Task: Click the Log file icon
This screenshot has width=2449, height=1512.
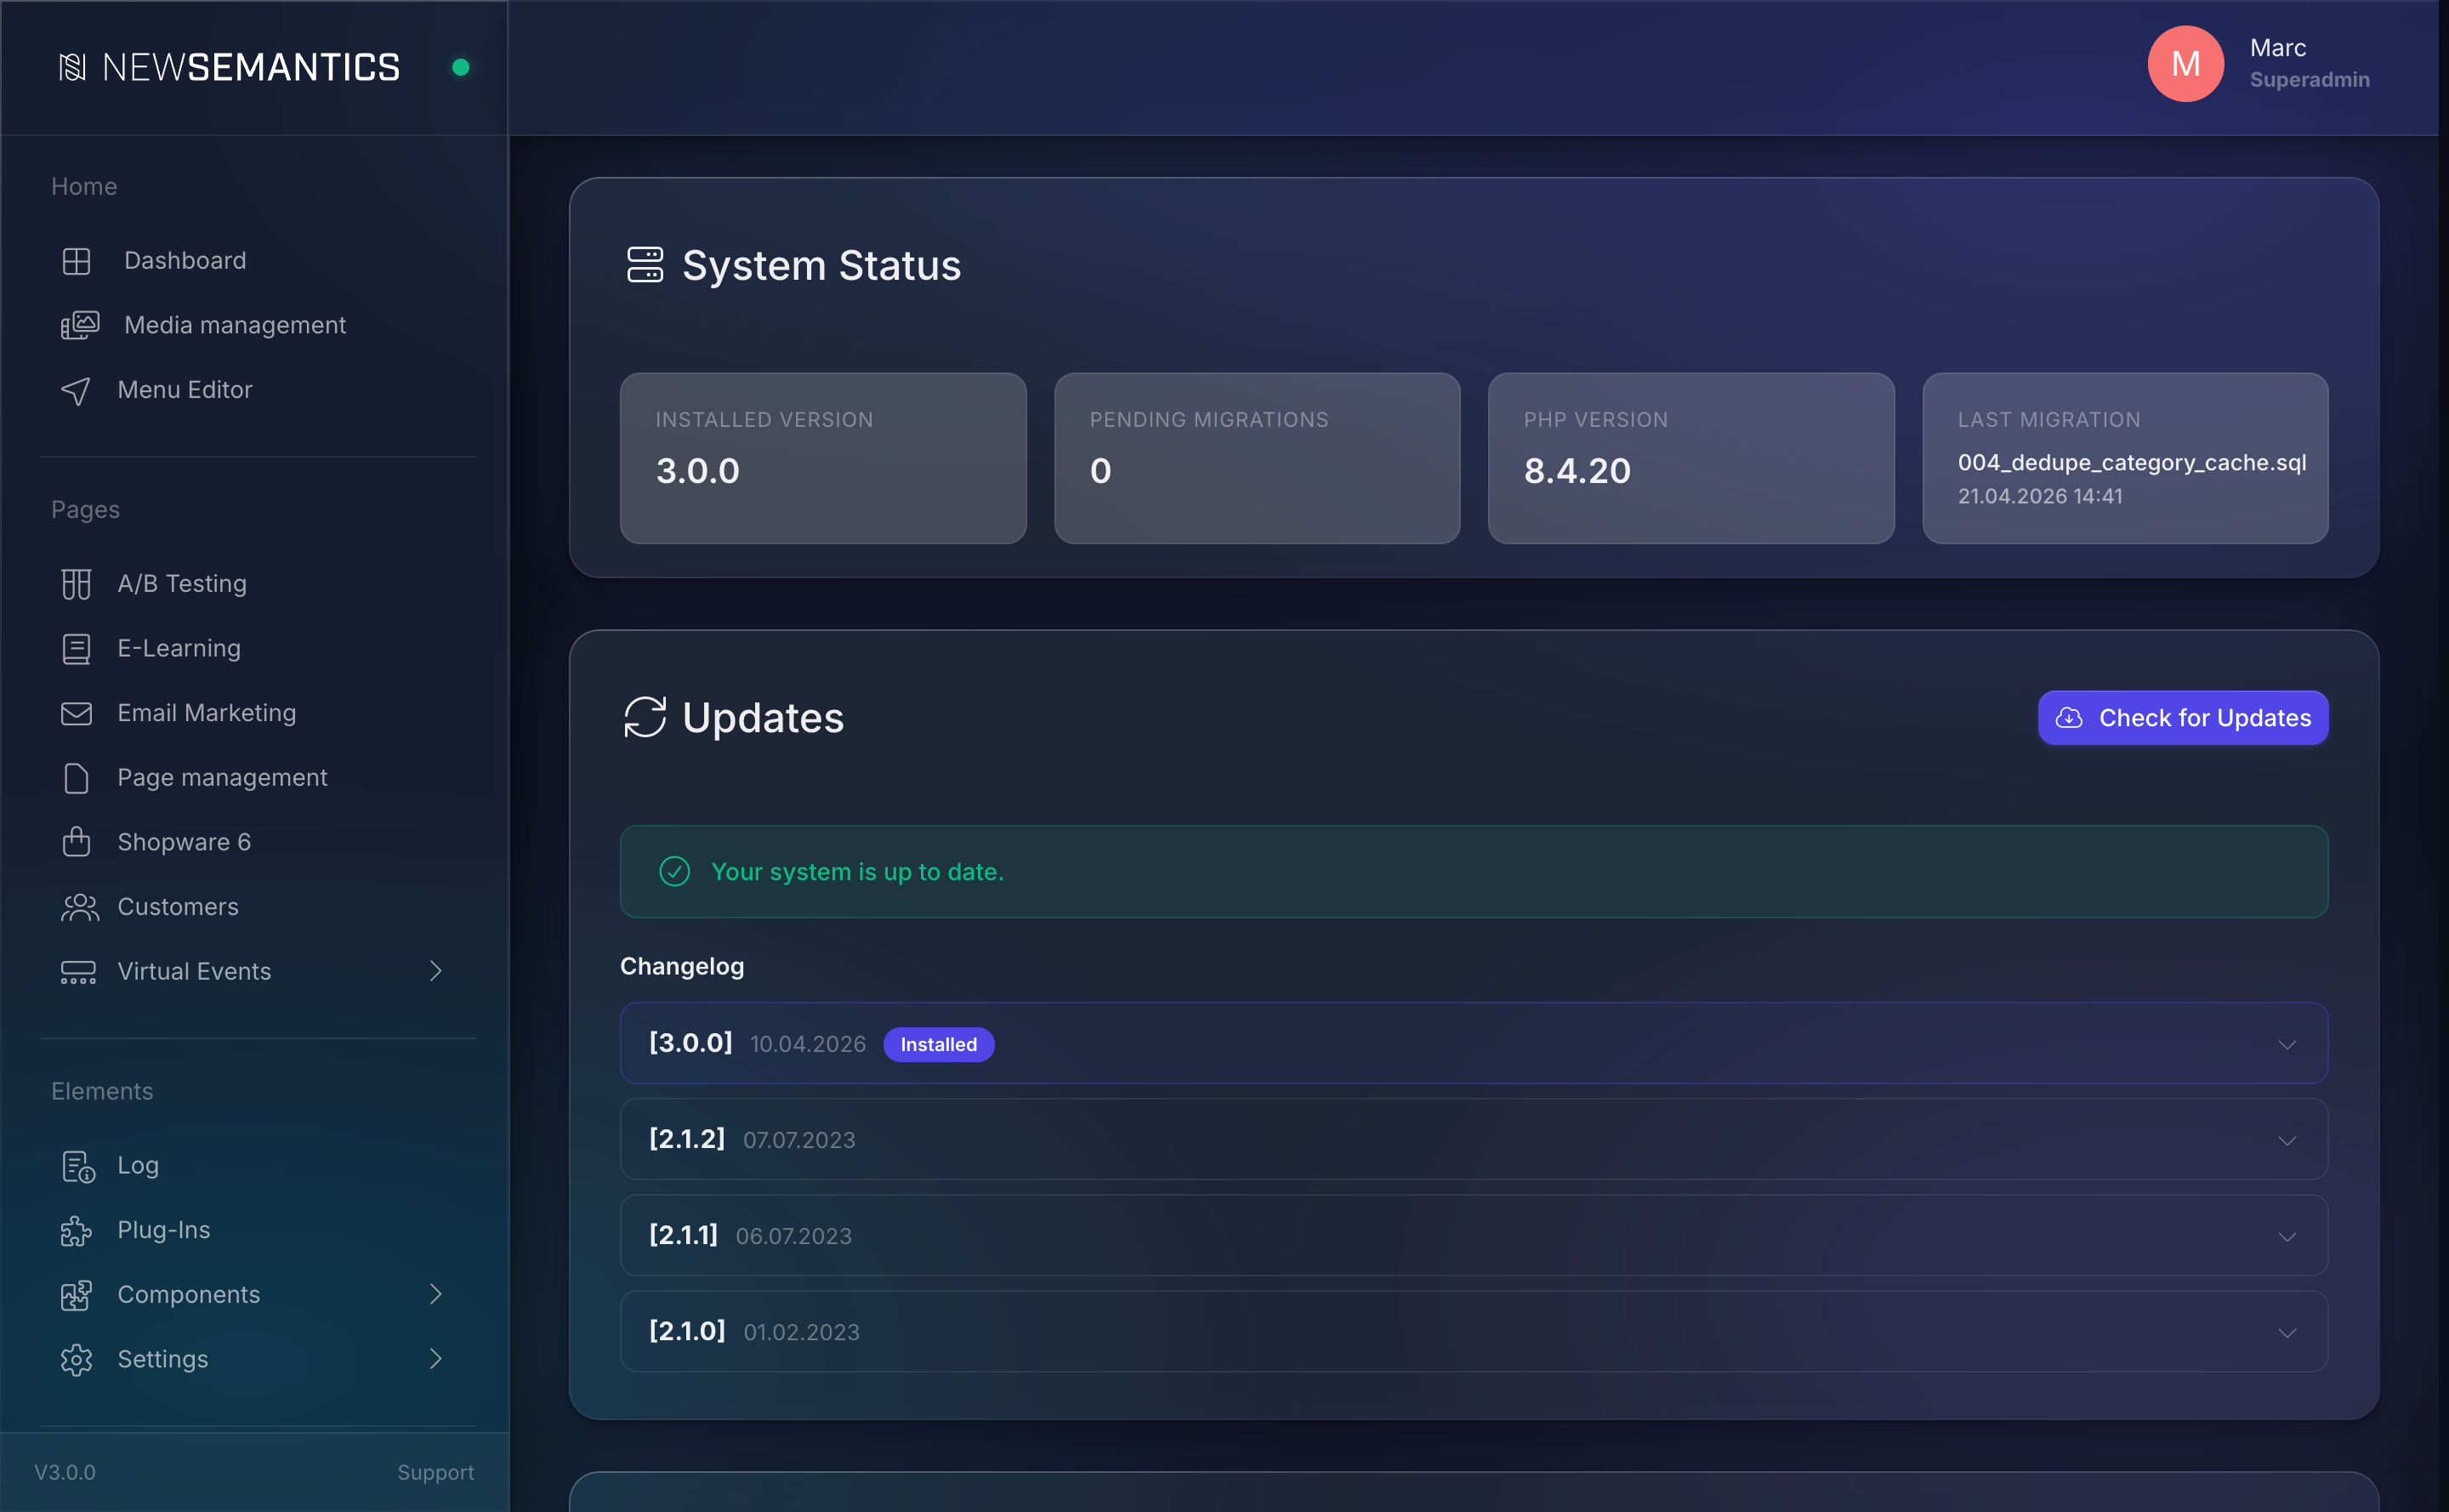Action: [78, 1166]
